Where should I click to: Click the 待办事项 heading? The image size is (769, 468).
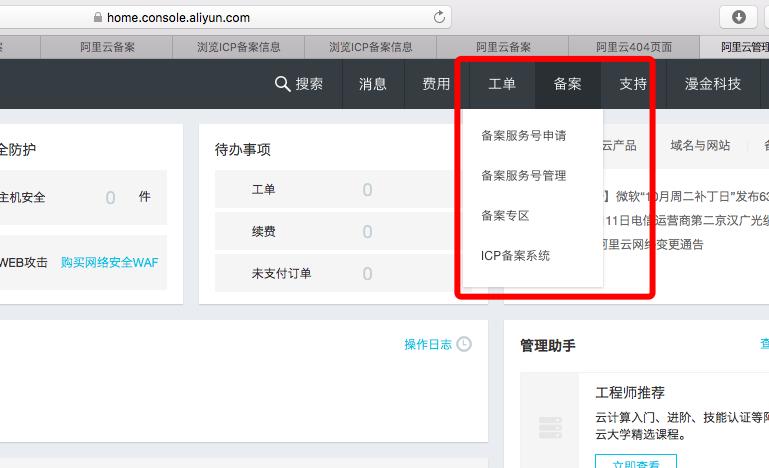242,149
